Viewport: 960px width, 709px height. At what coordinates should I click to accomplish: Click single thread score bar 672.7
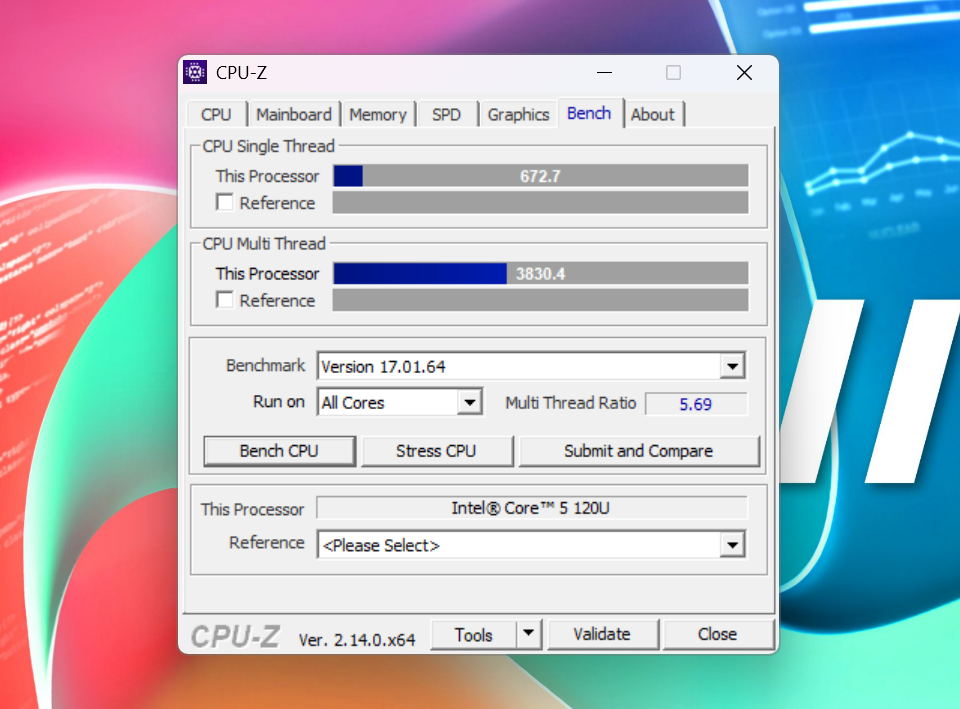tap(541, 176)
